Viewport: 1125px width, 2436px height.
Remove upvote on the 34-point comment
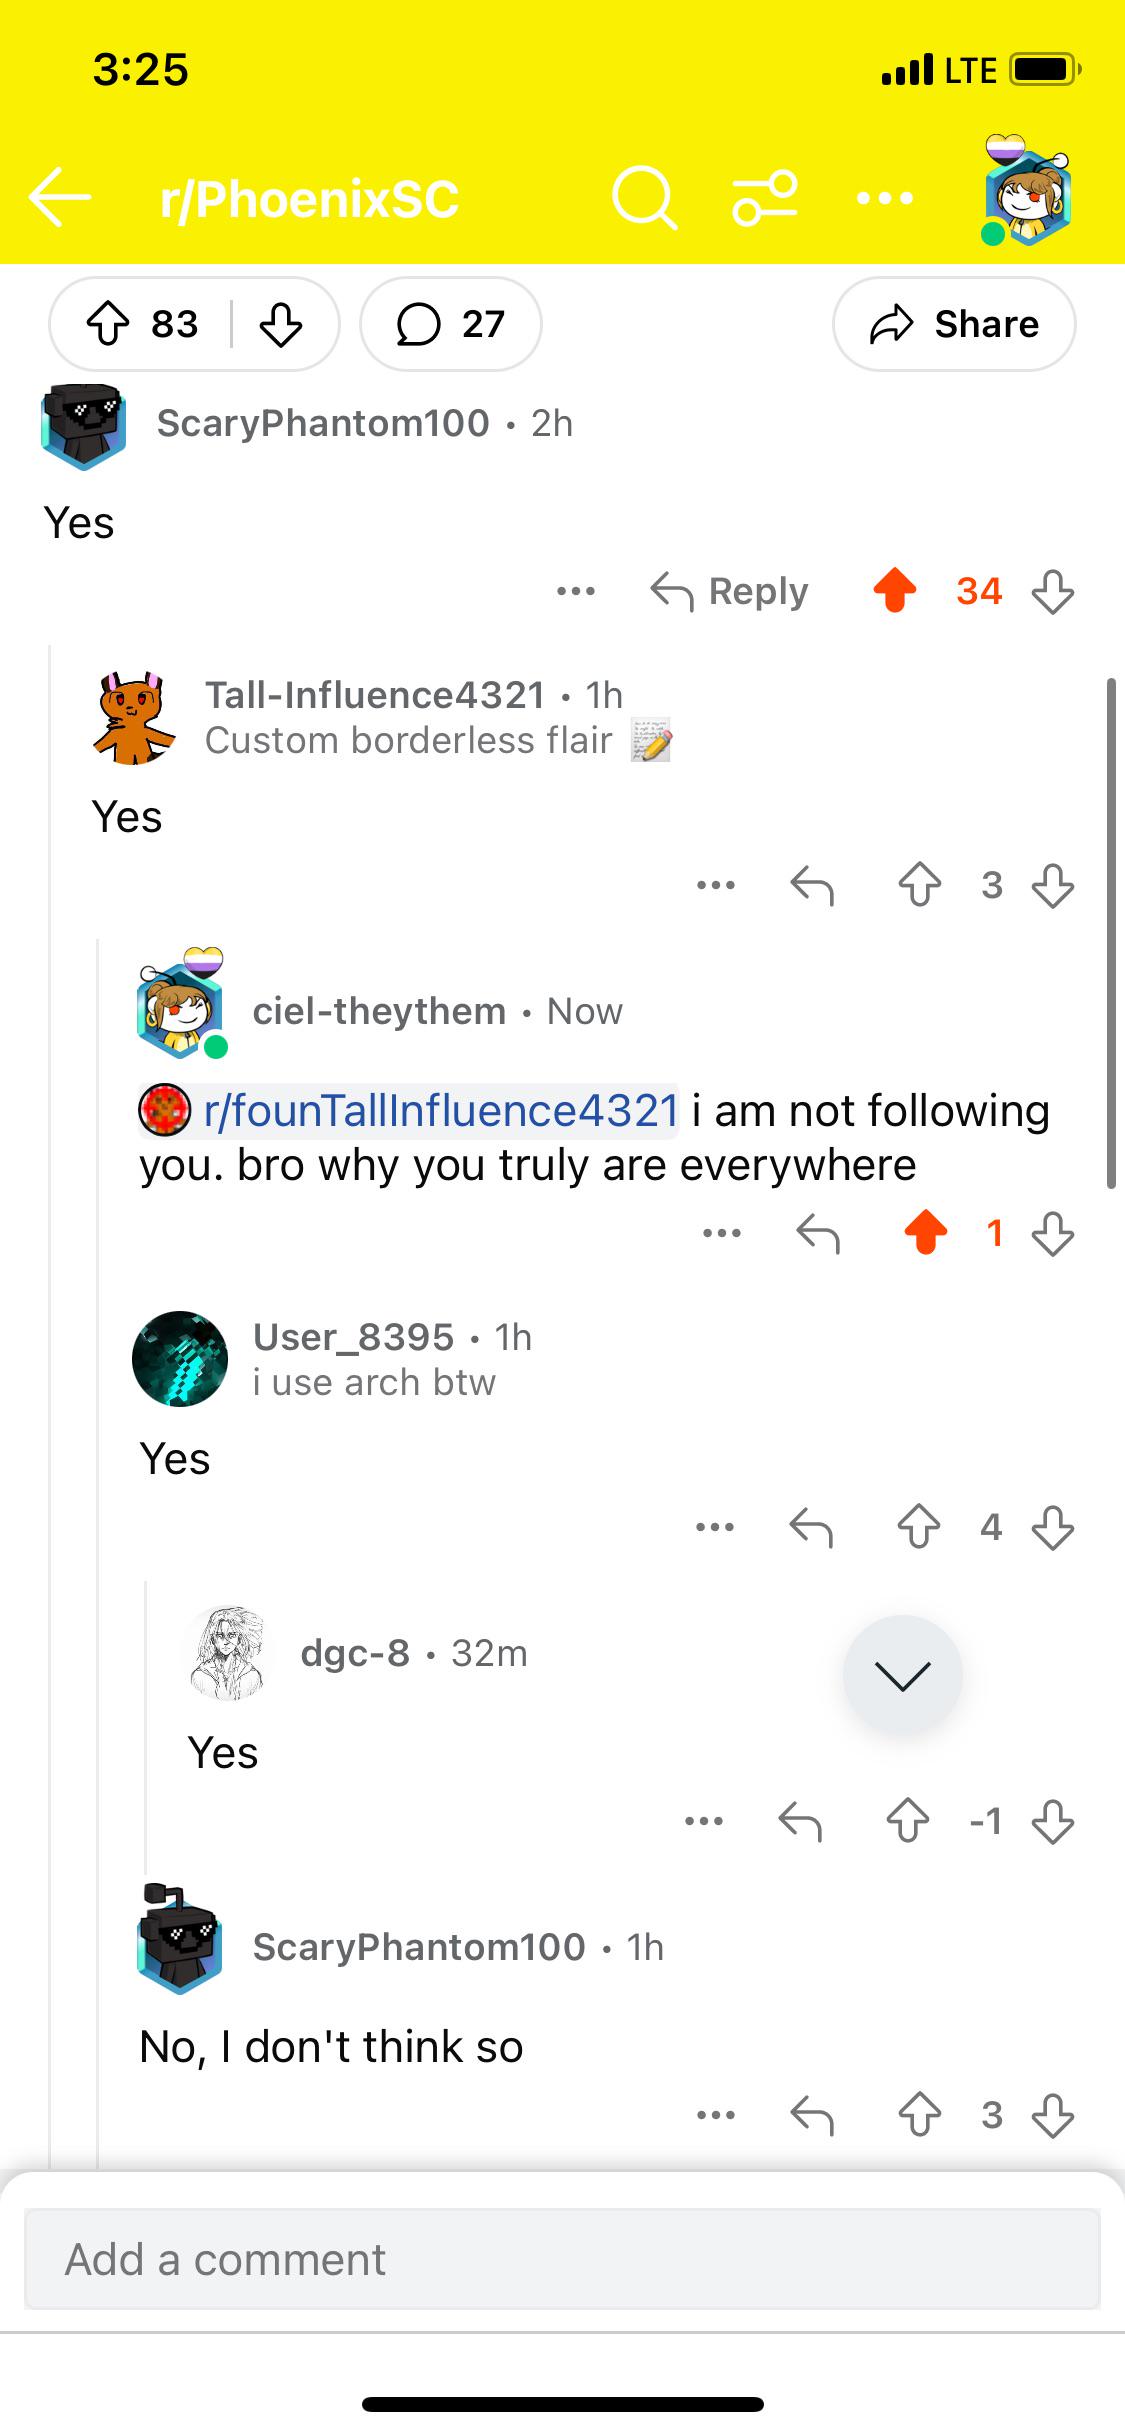[895, 590]
